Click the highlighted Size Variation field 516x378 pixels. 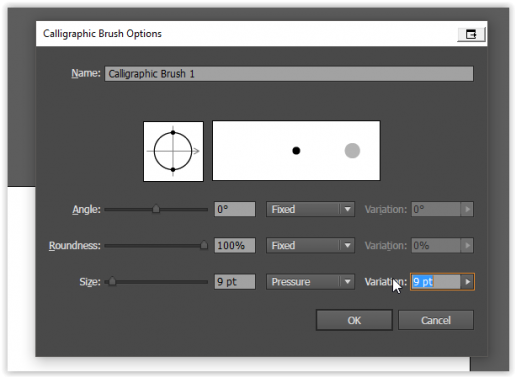[x=435, y=282]
